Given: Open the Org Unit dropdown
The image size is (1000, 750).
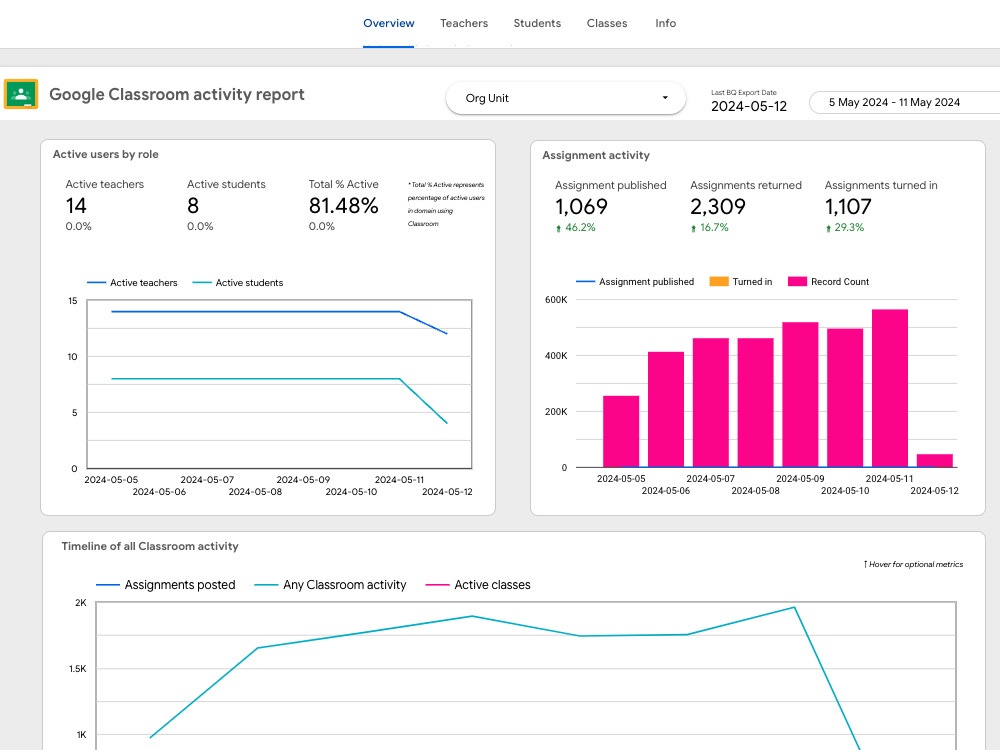Looking at the screenshot, I should [x=566, y=98].
